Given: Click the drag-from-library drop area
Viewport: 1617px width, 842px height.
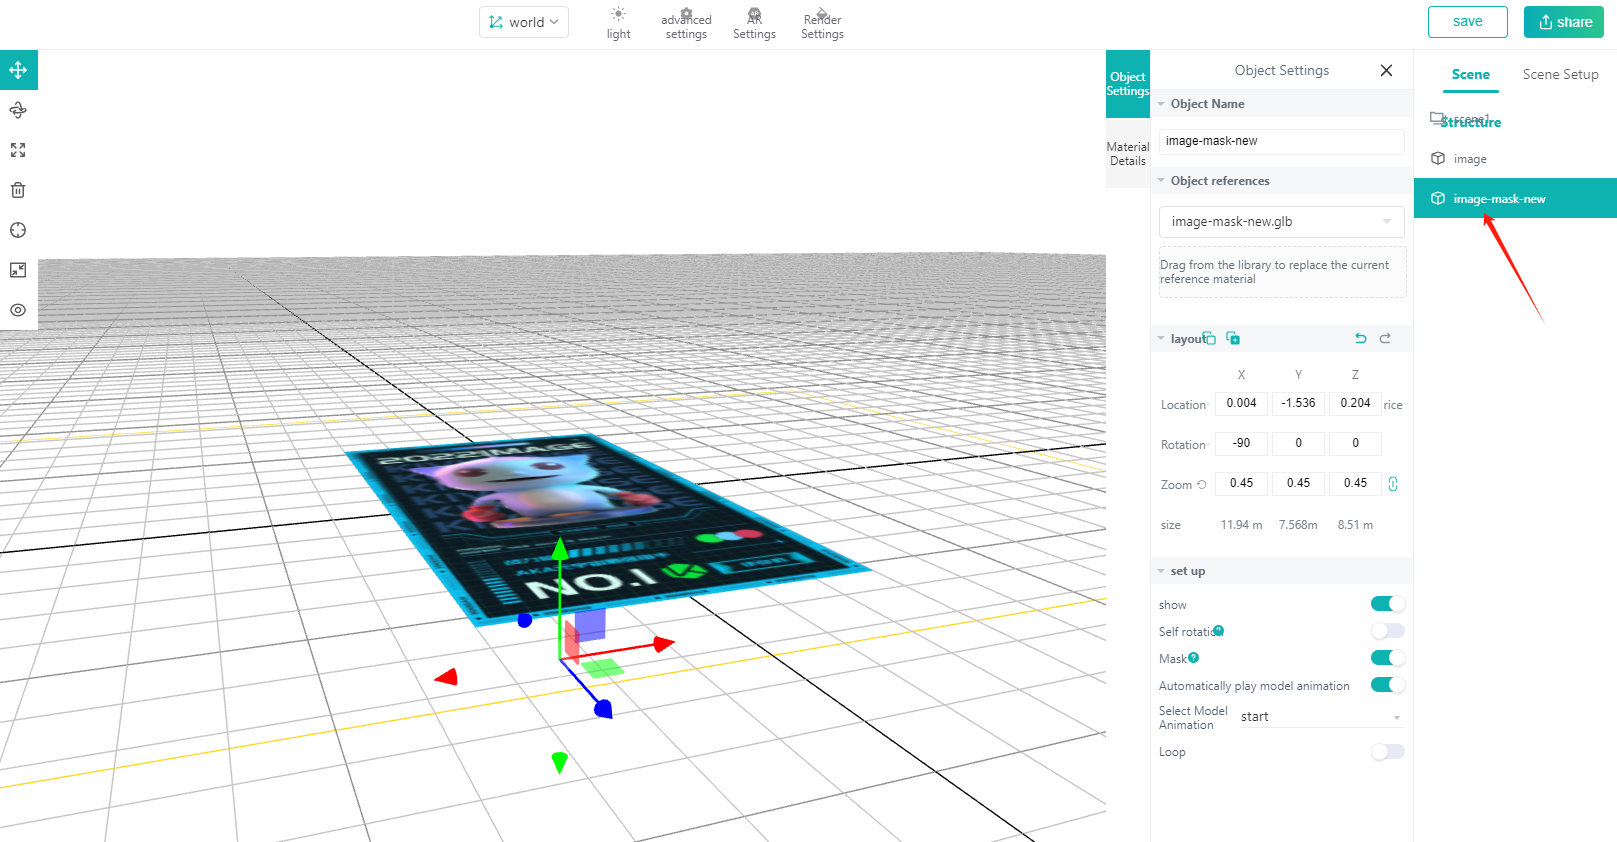Looking at the screenshot, I should pyautogui.click(x=1282, y=272).
